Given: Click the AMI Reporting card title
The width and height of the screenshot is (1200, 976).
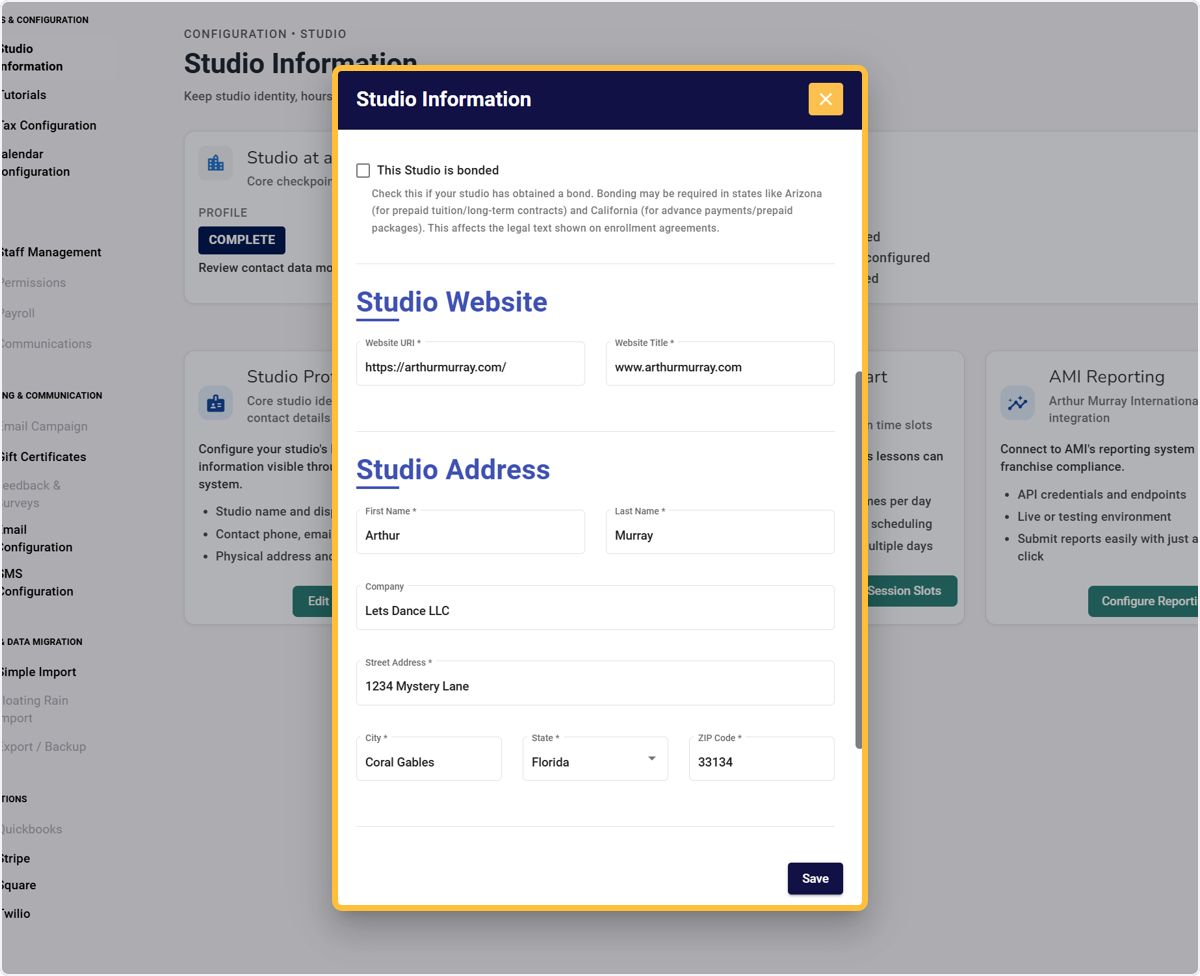Looking at the screenshot, I should tap(1107, 377).
